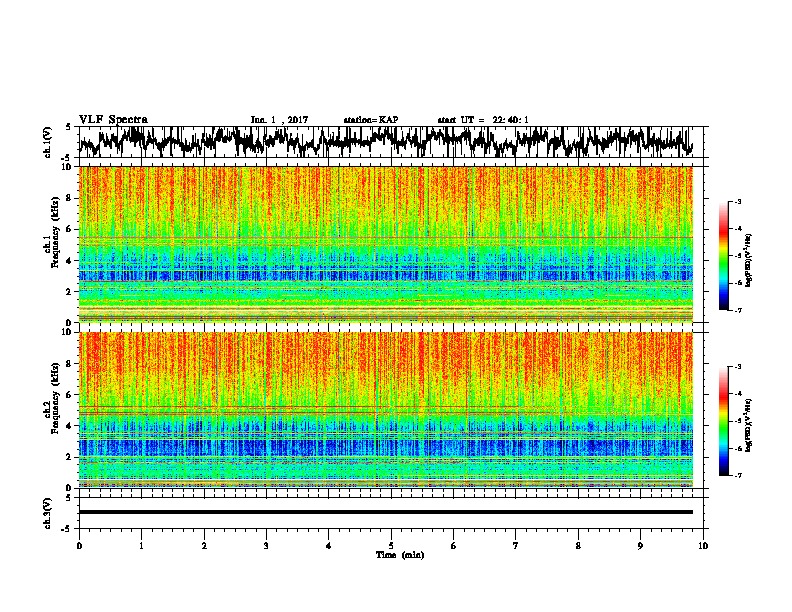The height and width of the screenshot is (612, 792).
Task: Click the ch.1 spectrogram color bar
Action: coord(723,256)
